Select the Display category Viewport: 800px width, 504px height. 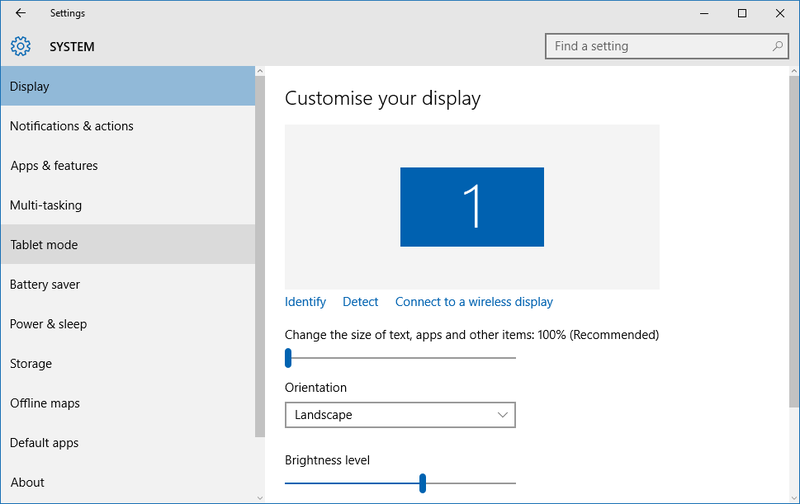pos(128,86)
